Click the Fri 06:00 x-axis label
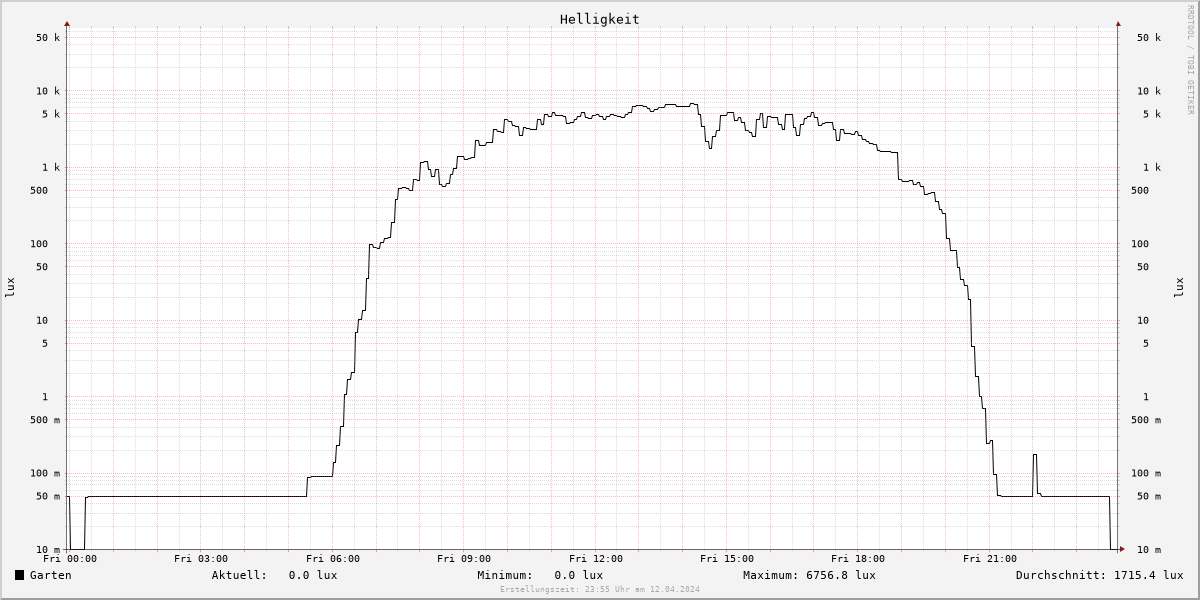The width and height of the screenshot is (1200, 600). 333,559
